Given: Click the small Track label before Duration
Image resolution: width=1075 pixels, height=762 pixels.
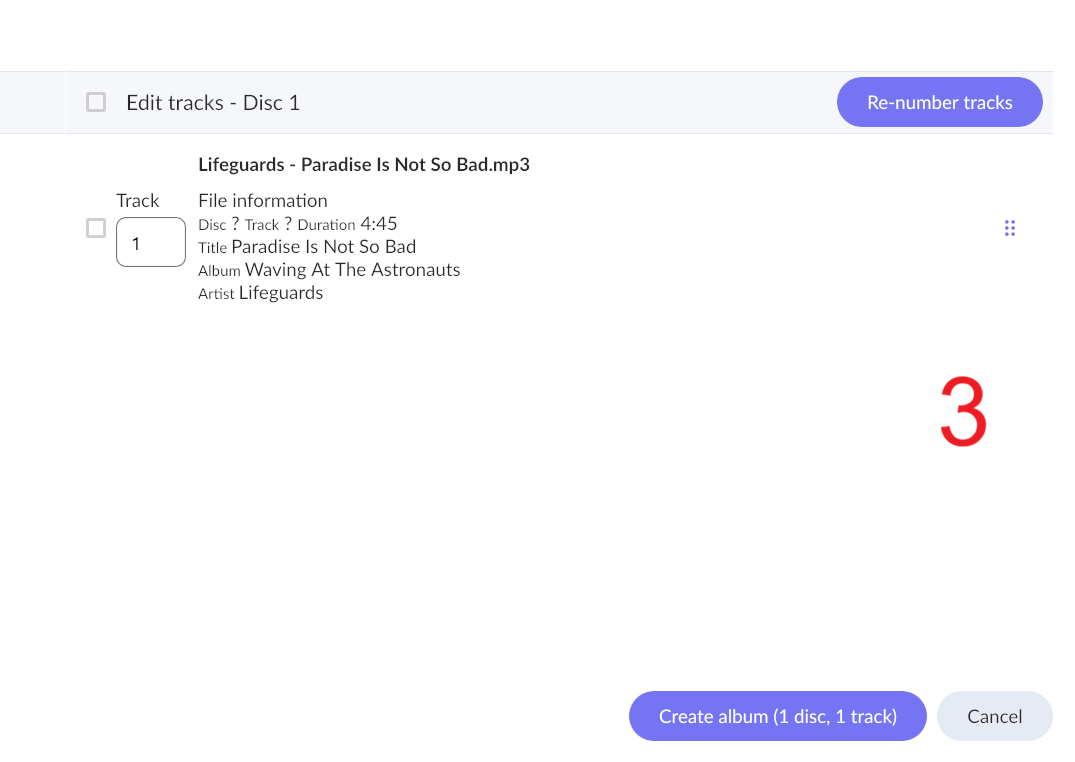Looking at the screenshot, I should coord(262,225).
